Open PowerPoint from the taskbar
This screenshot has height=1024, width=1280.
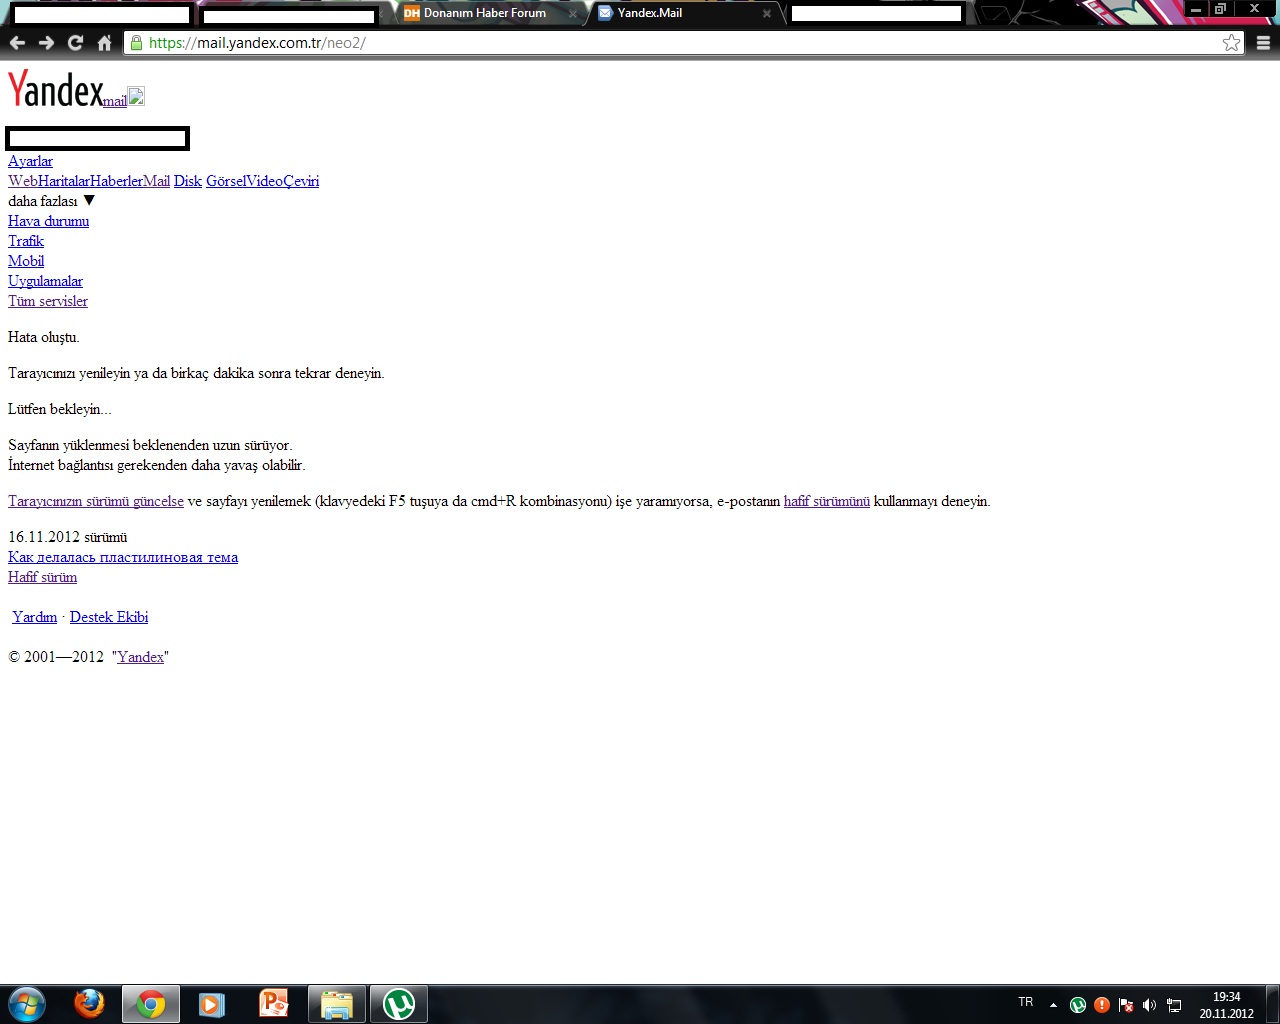(274, 1004)
